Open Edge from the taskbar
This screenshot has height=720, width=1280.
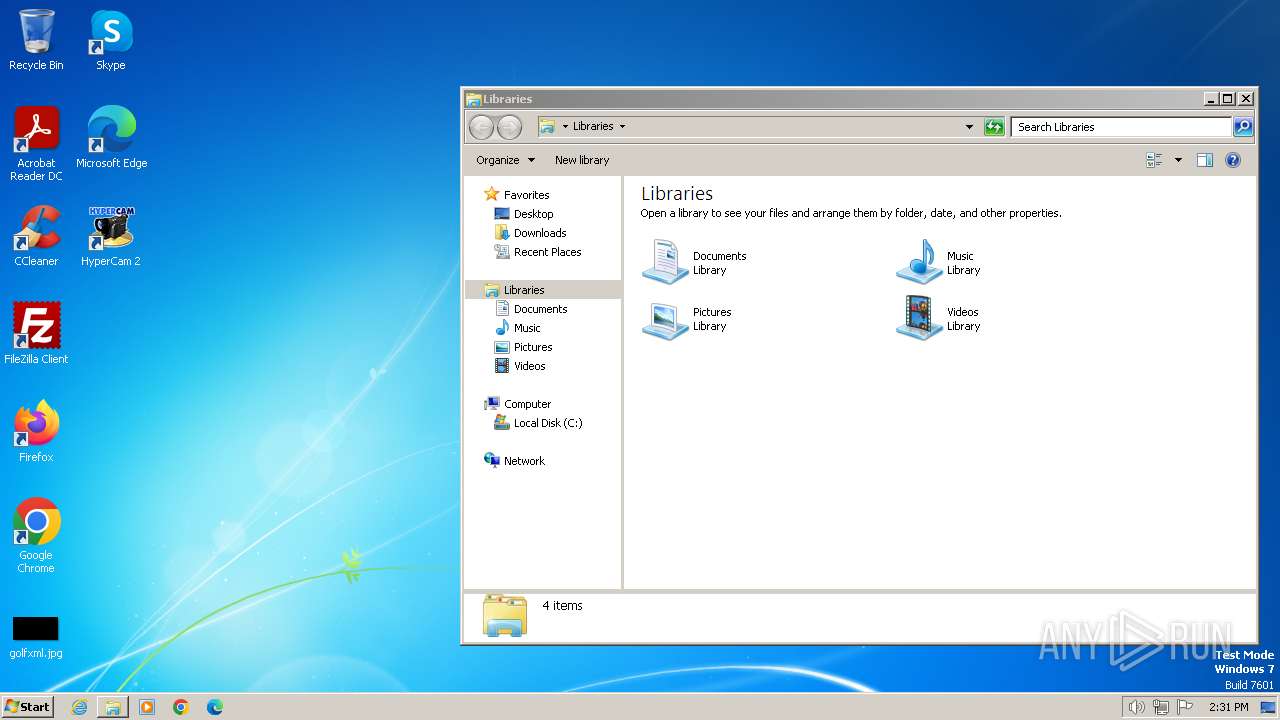[x=215, y=707]
